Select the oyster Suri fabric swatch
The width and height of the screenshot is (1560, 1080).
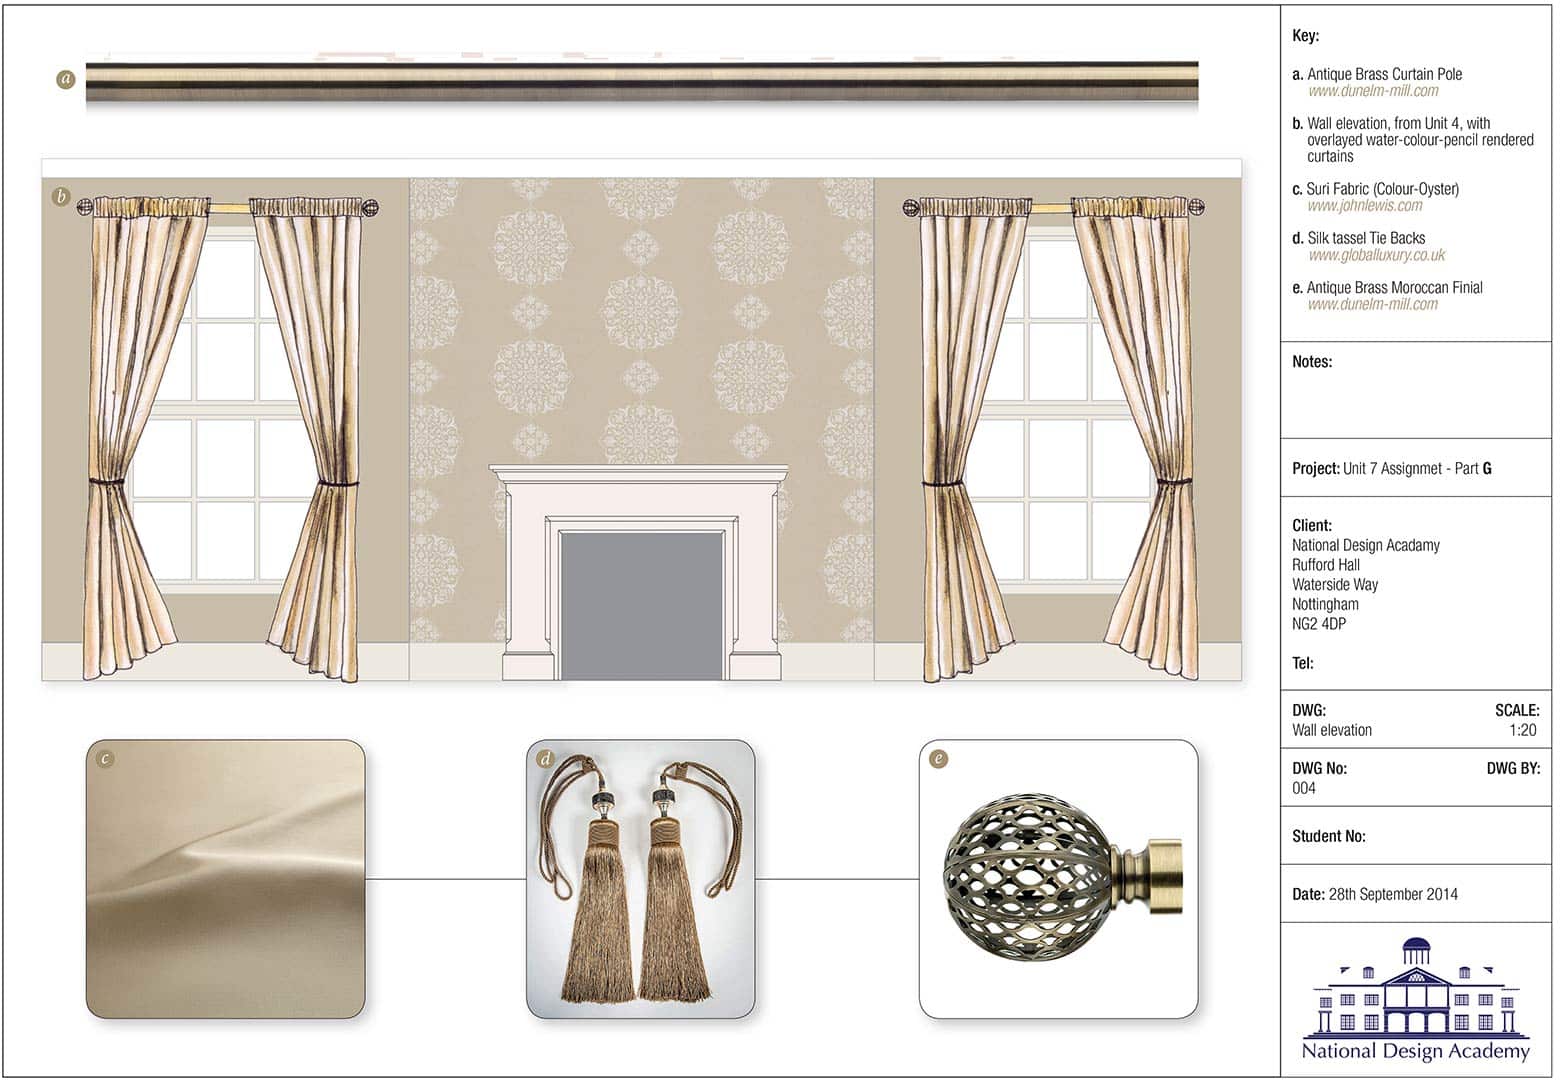(226, 880)
